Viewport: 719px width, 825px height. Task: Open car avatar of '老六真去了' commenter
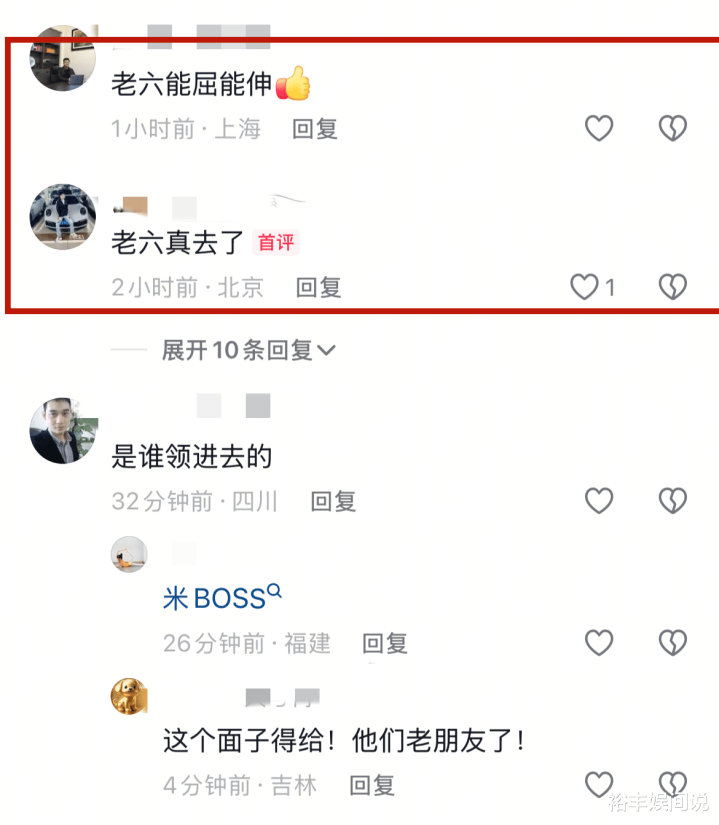point(63,217)
